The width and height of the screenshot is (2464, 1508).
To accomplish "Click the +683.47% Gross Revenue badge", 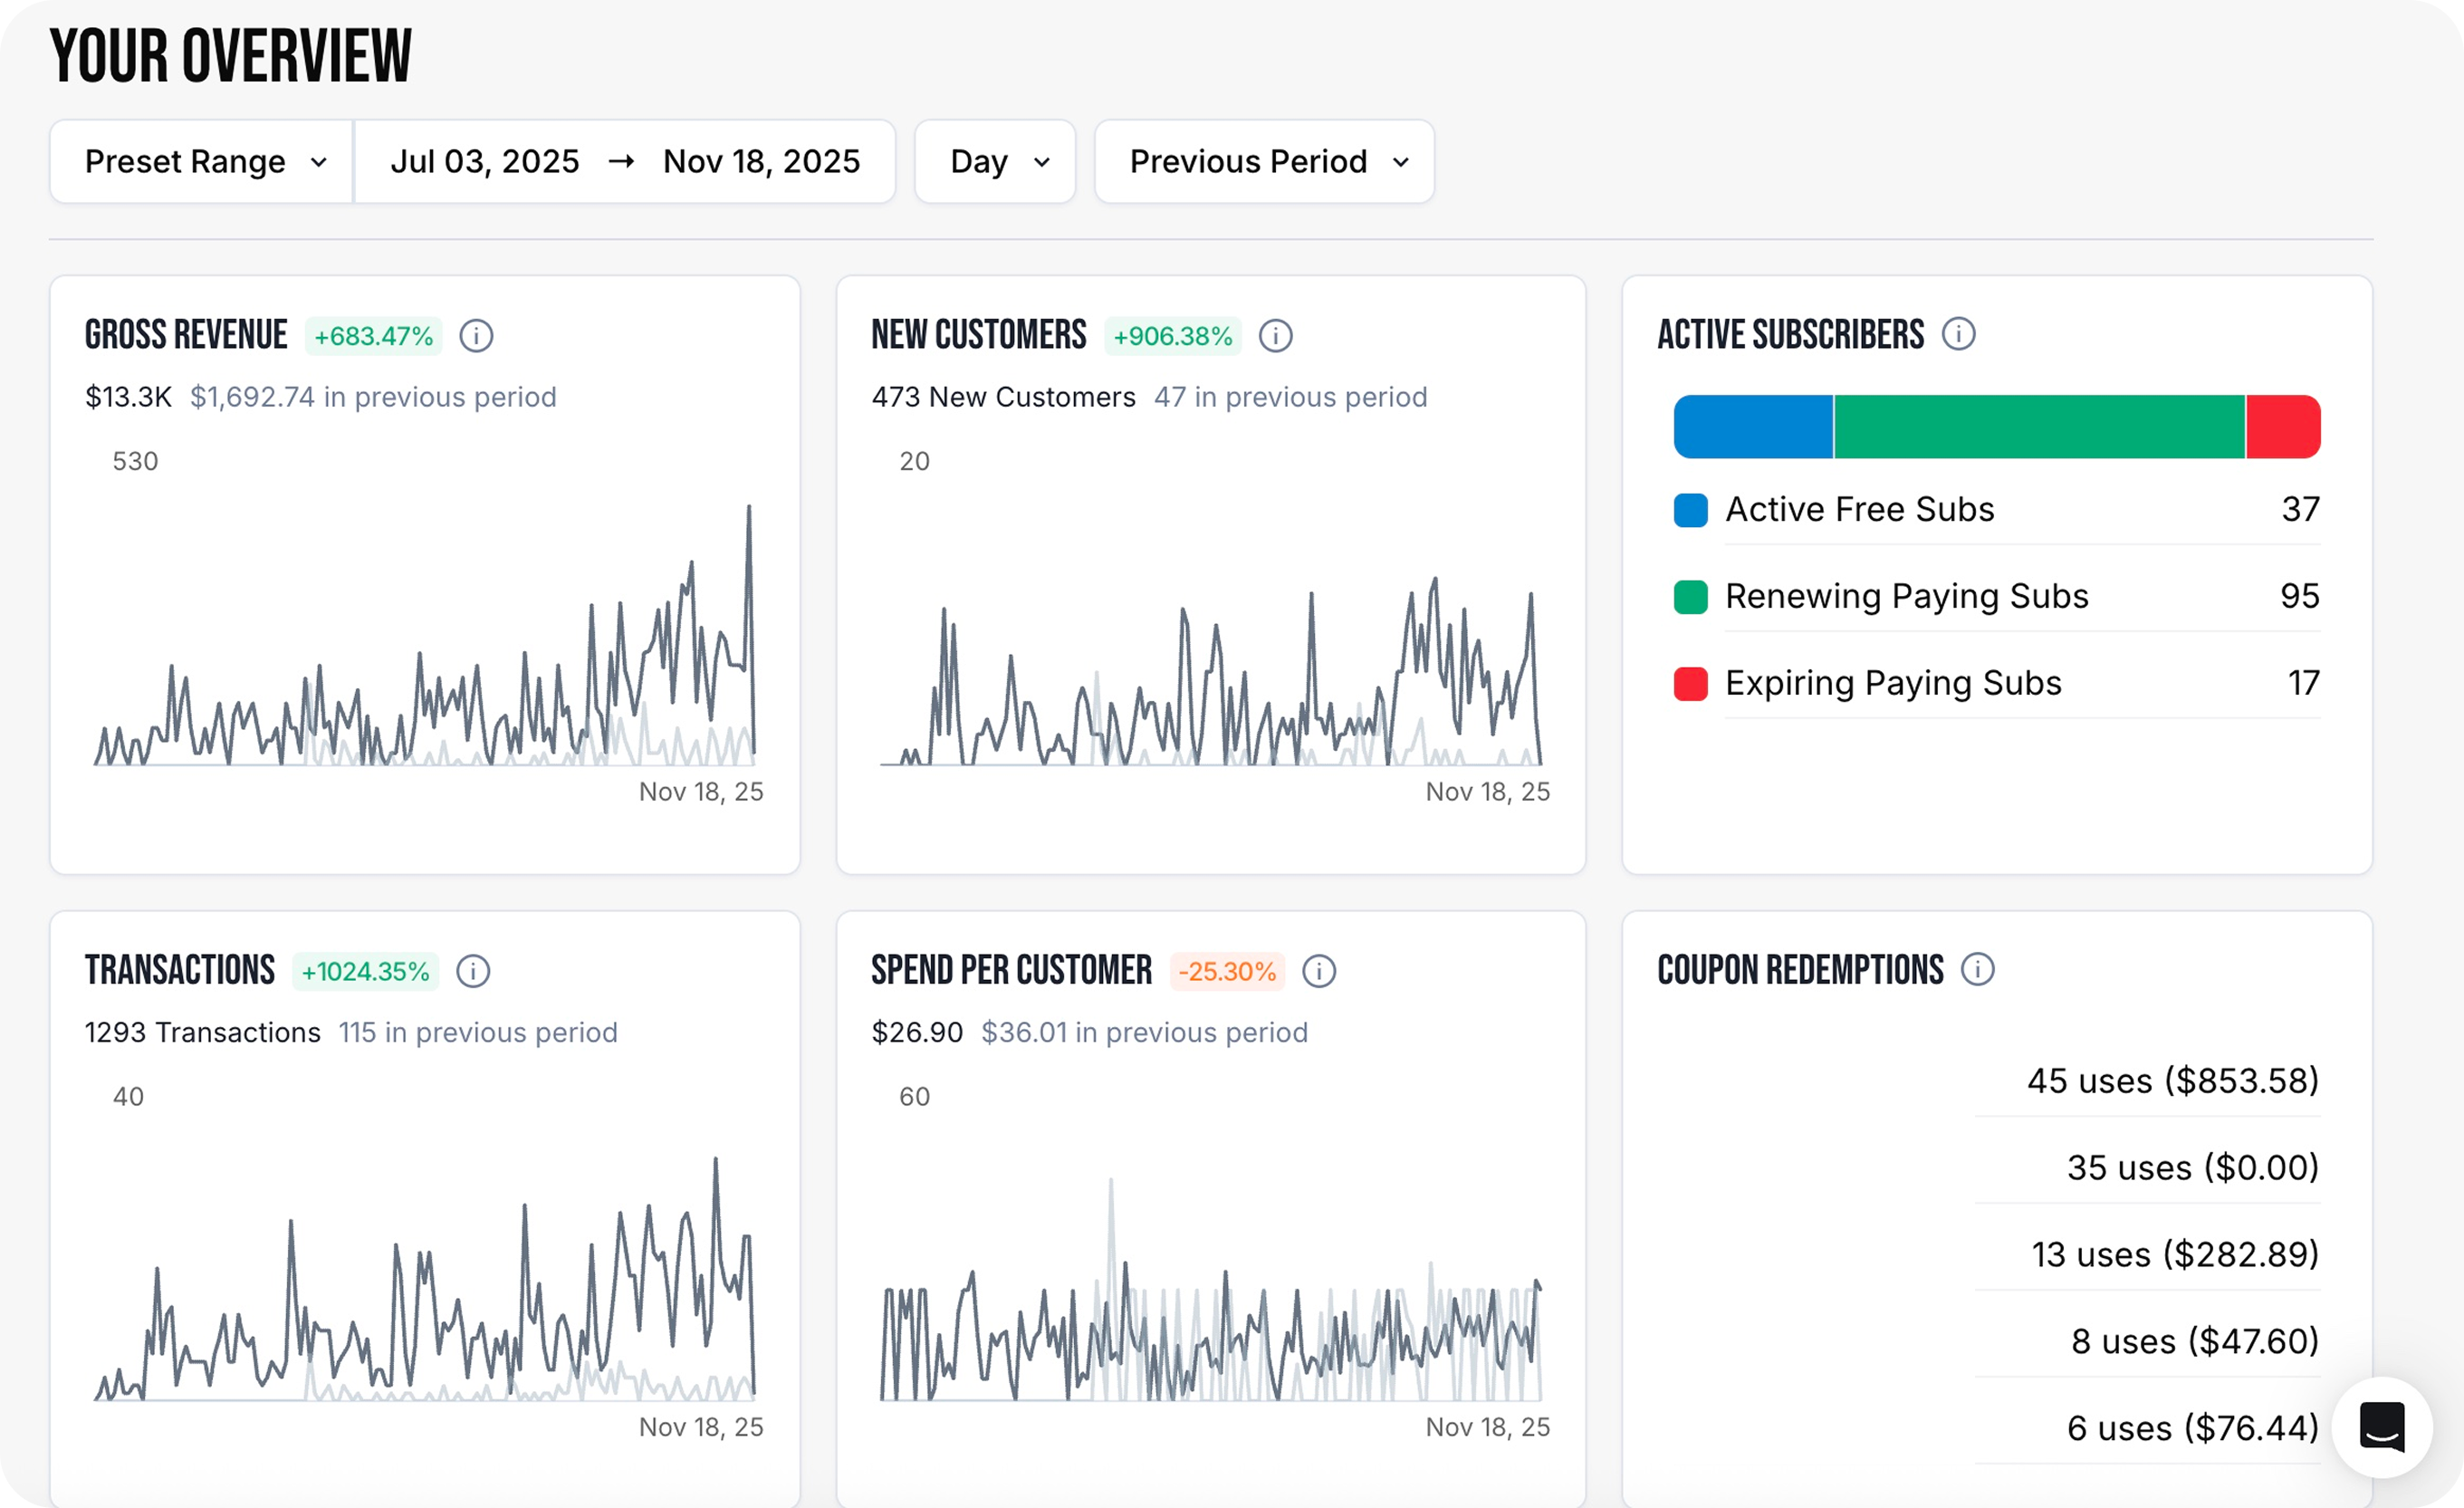I will pos(373,336).
